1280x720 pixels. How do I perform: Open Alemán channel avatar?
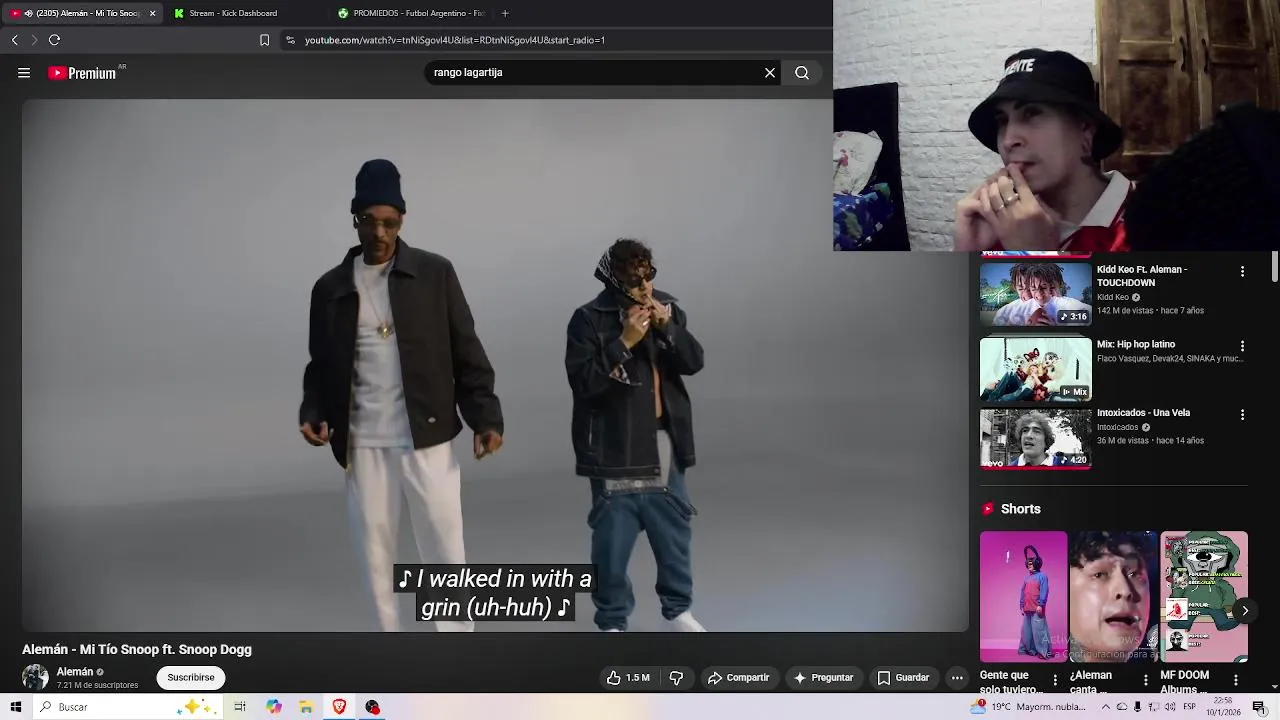tap(35, 677)
